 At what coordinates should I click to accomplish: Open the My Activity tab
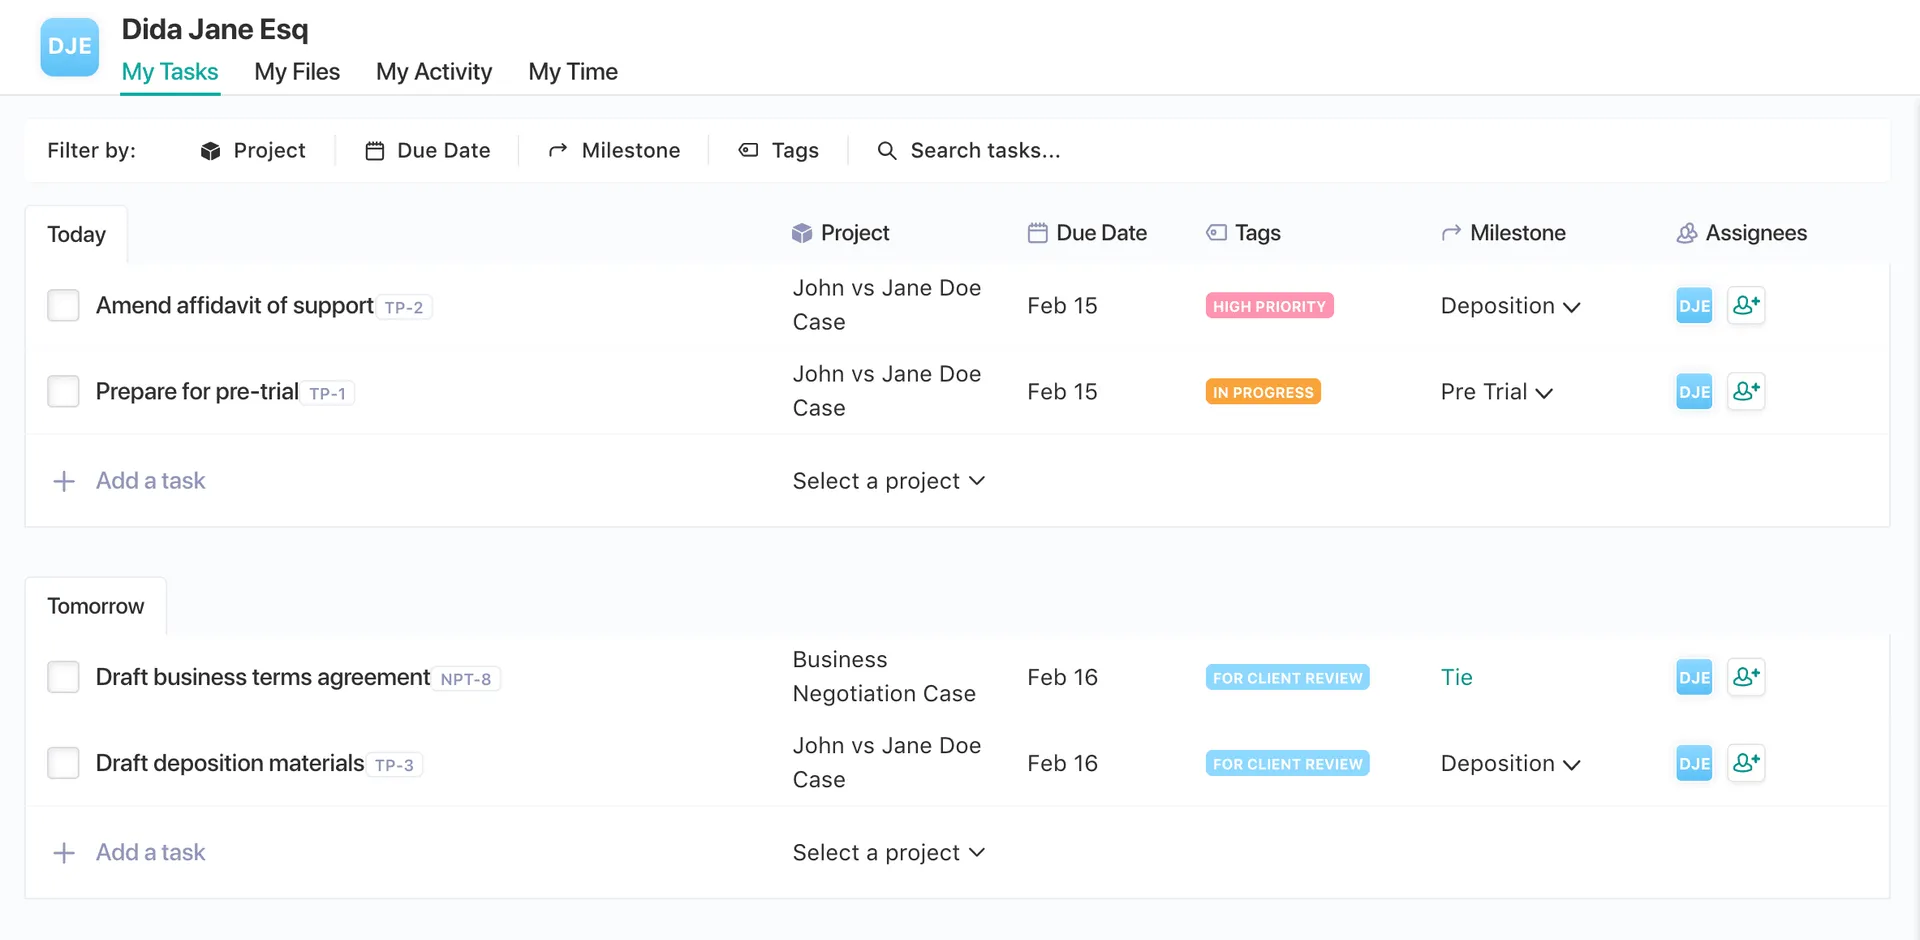[x=434, y=72]
